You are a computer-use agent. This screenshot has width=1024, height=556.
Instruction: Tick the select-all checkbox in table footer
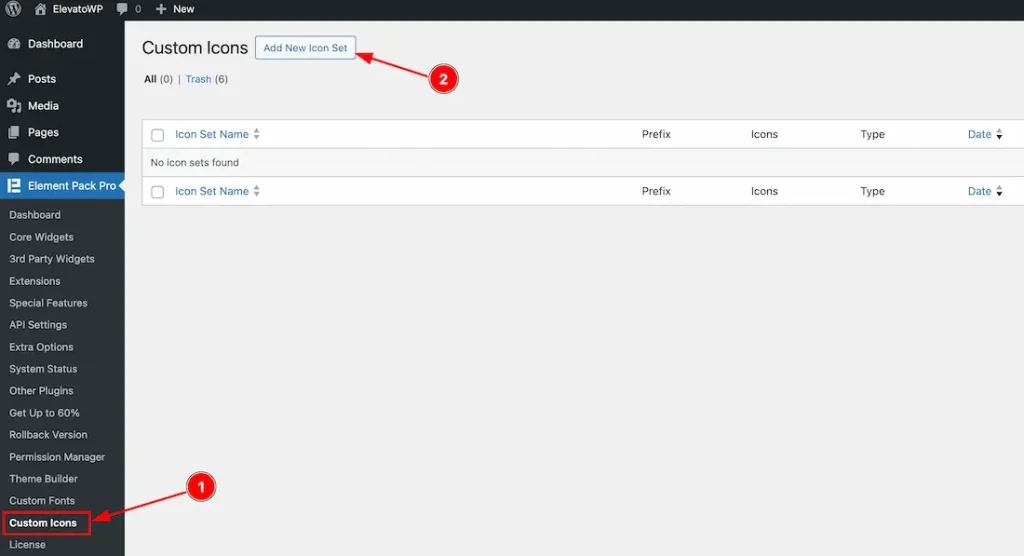click(157, 192)
